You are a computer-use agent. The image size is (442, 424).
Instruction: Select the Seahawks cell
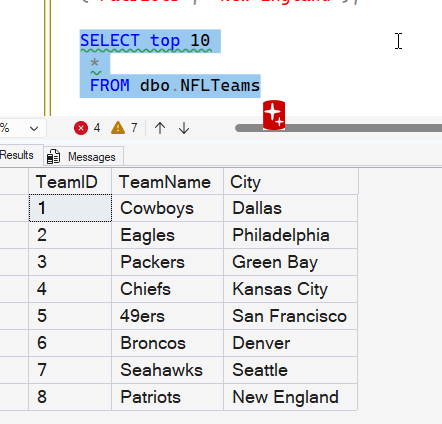pos(167,370)
